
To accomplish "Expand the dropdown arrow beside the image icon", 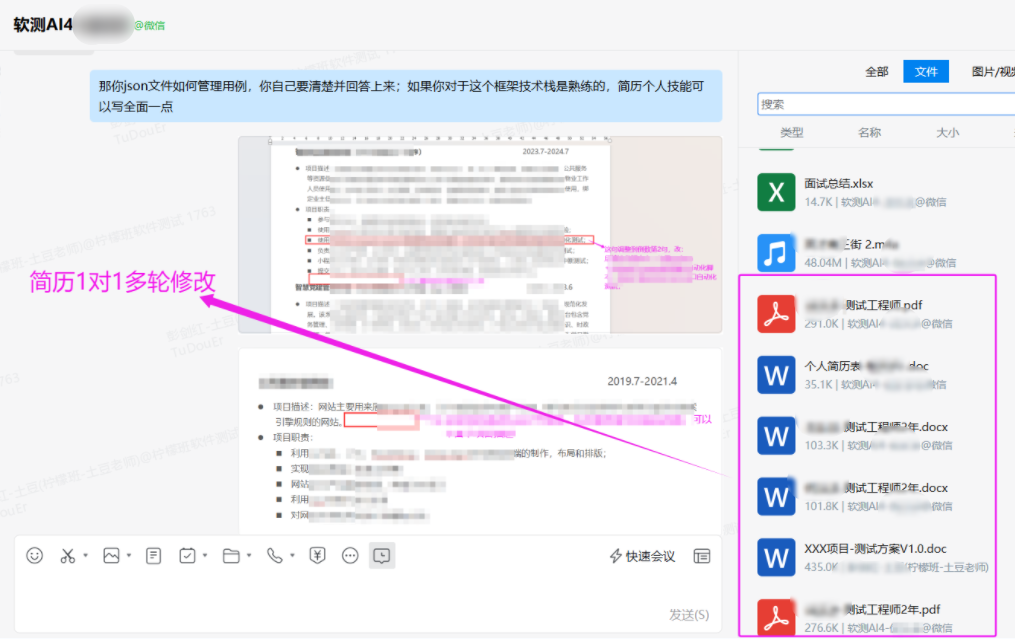I will 129,556.
